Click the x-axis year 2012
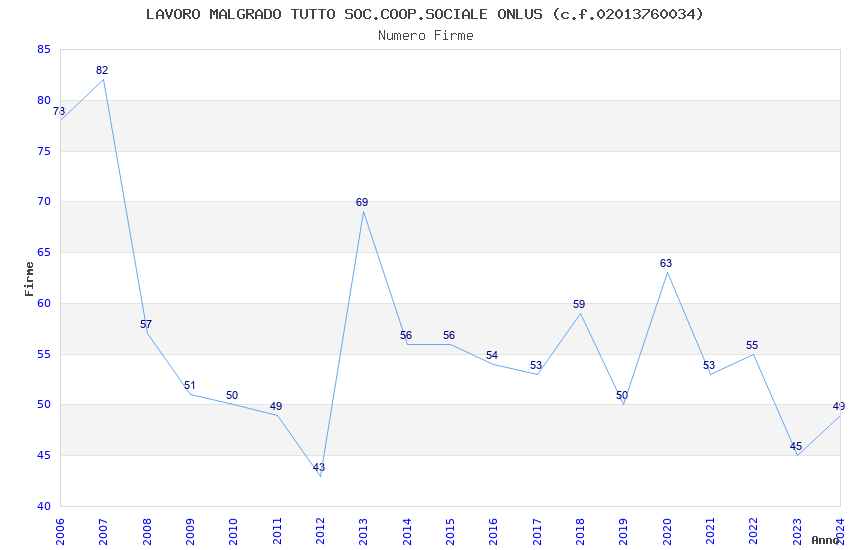The image size is (850, 550). (x=320, y=531)
